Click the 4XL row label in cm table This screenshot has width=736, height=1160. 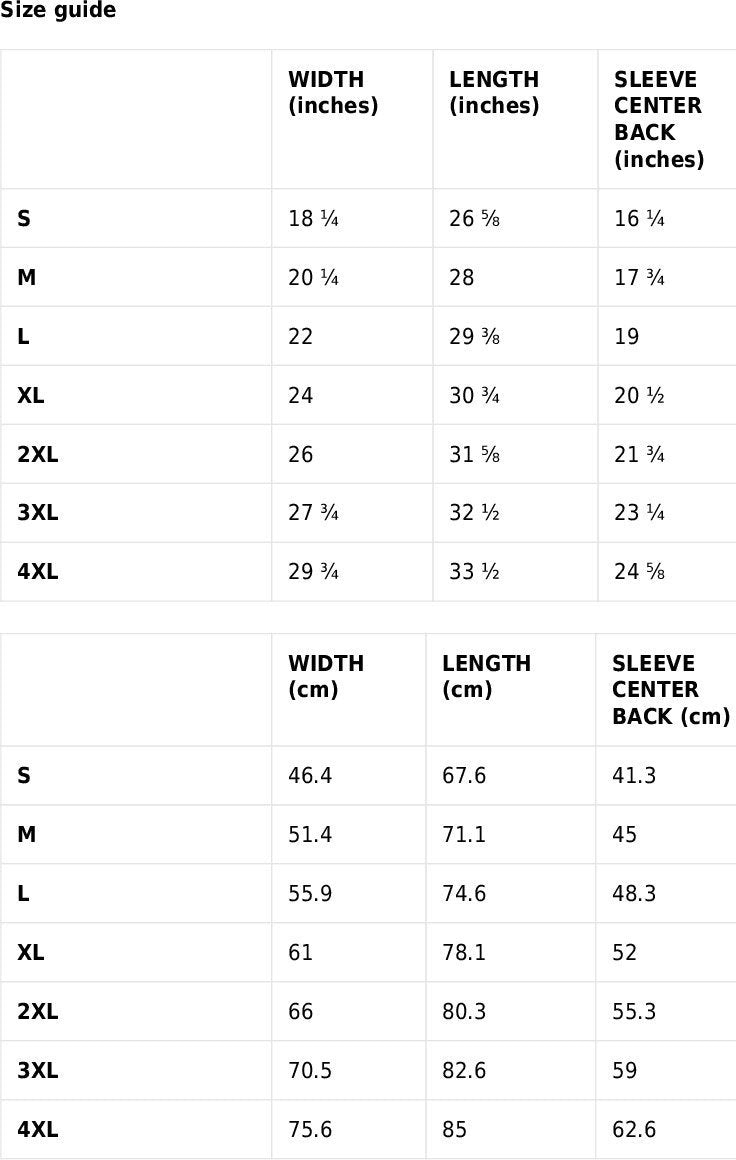tap(38, 1130)
